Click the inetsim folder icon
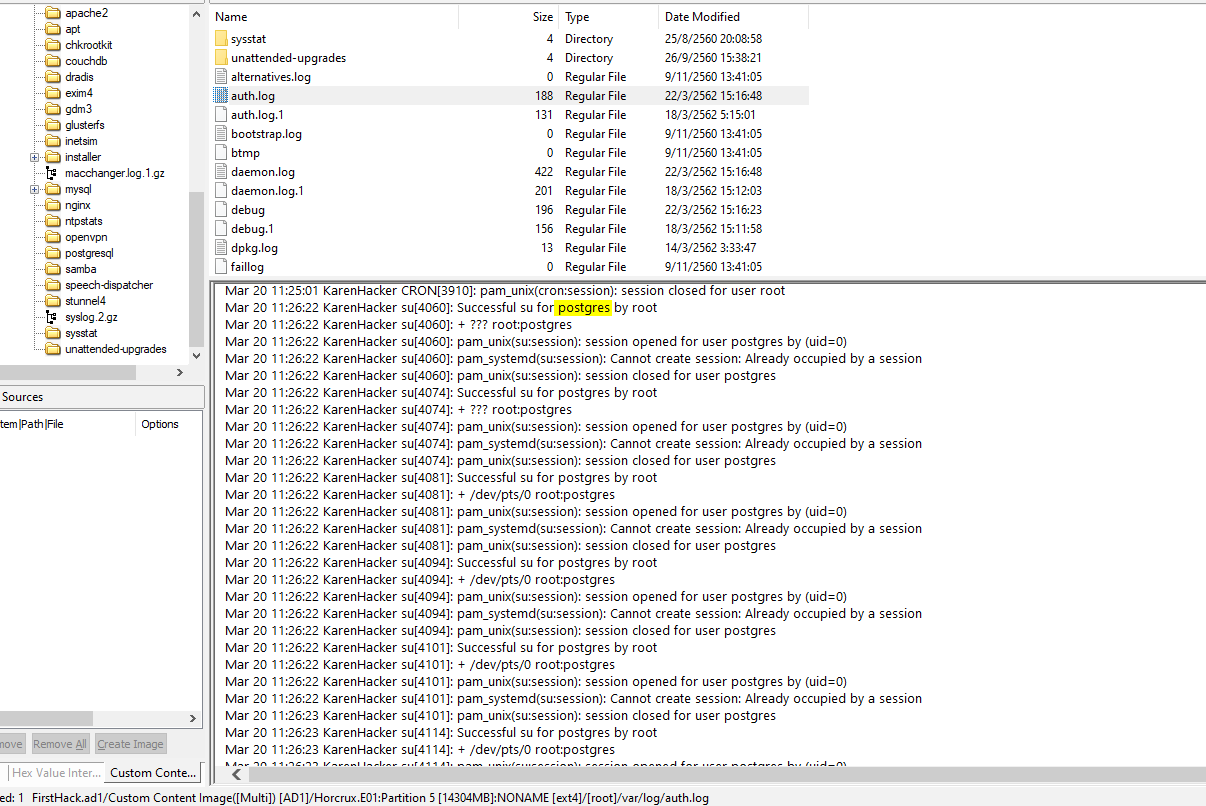 click(x=53, y=141)
